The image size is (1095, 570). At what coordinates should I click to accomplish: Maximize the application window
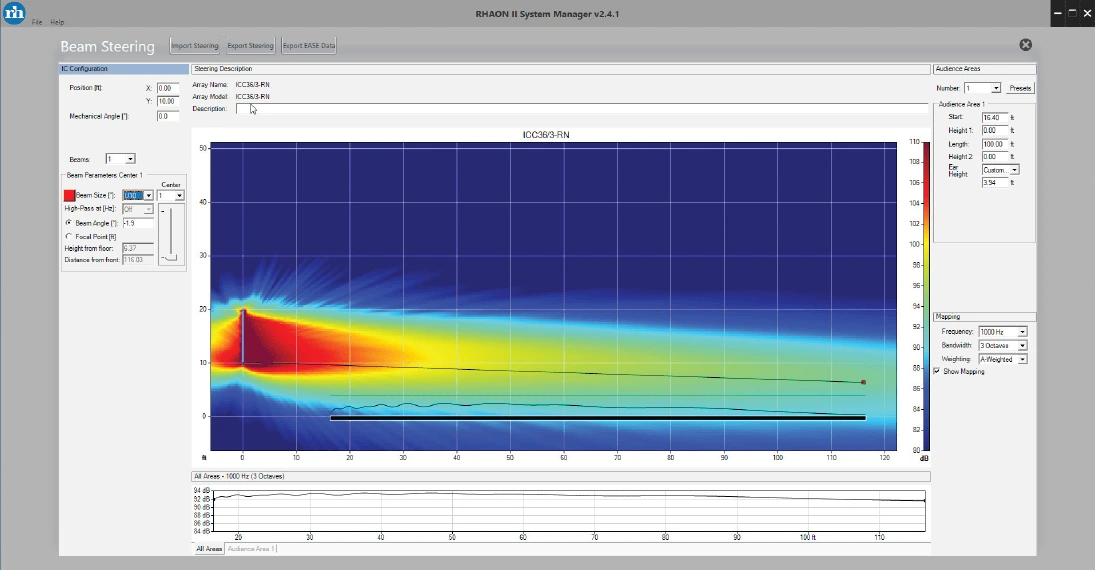click(1071, 13)
